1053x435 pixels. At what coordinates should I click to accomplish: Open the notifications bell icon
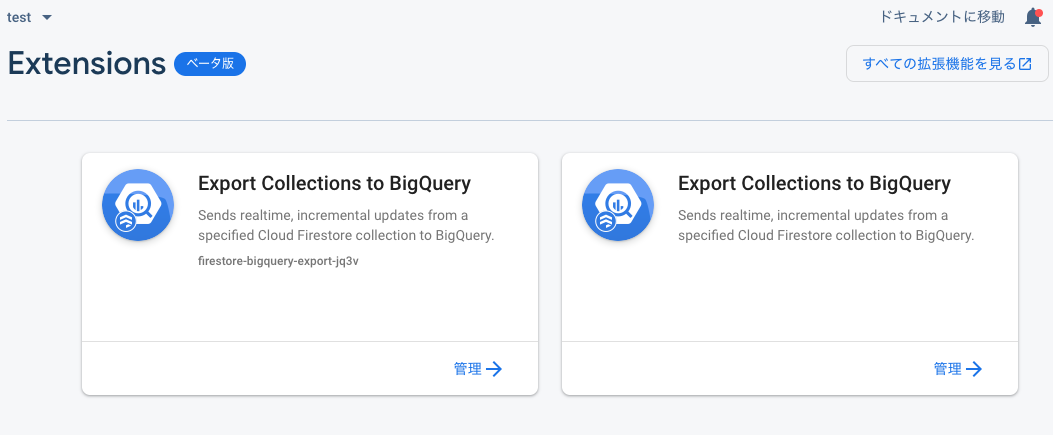[1033, 17]
